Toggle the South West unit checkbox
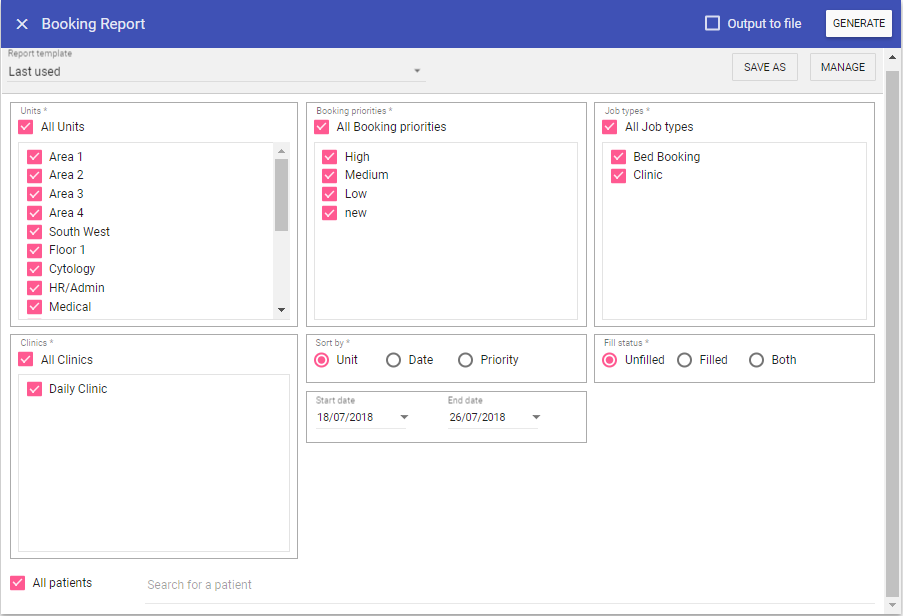The height and width of the screenshot is (616, 903). (x=34, y=232)
